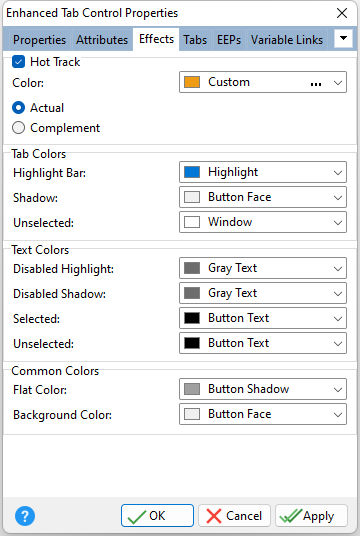Switch to the Properties tab
Image resolution: width=360 pixels, height=536 pixels.
[39, 40]
